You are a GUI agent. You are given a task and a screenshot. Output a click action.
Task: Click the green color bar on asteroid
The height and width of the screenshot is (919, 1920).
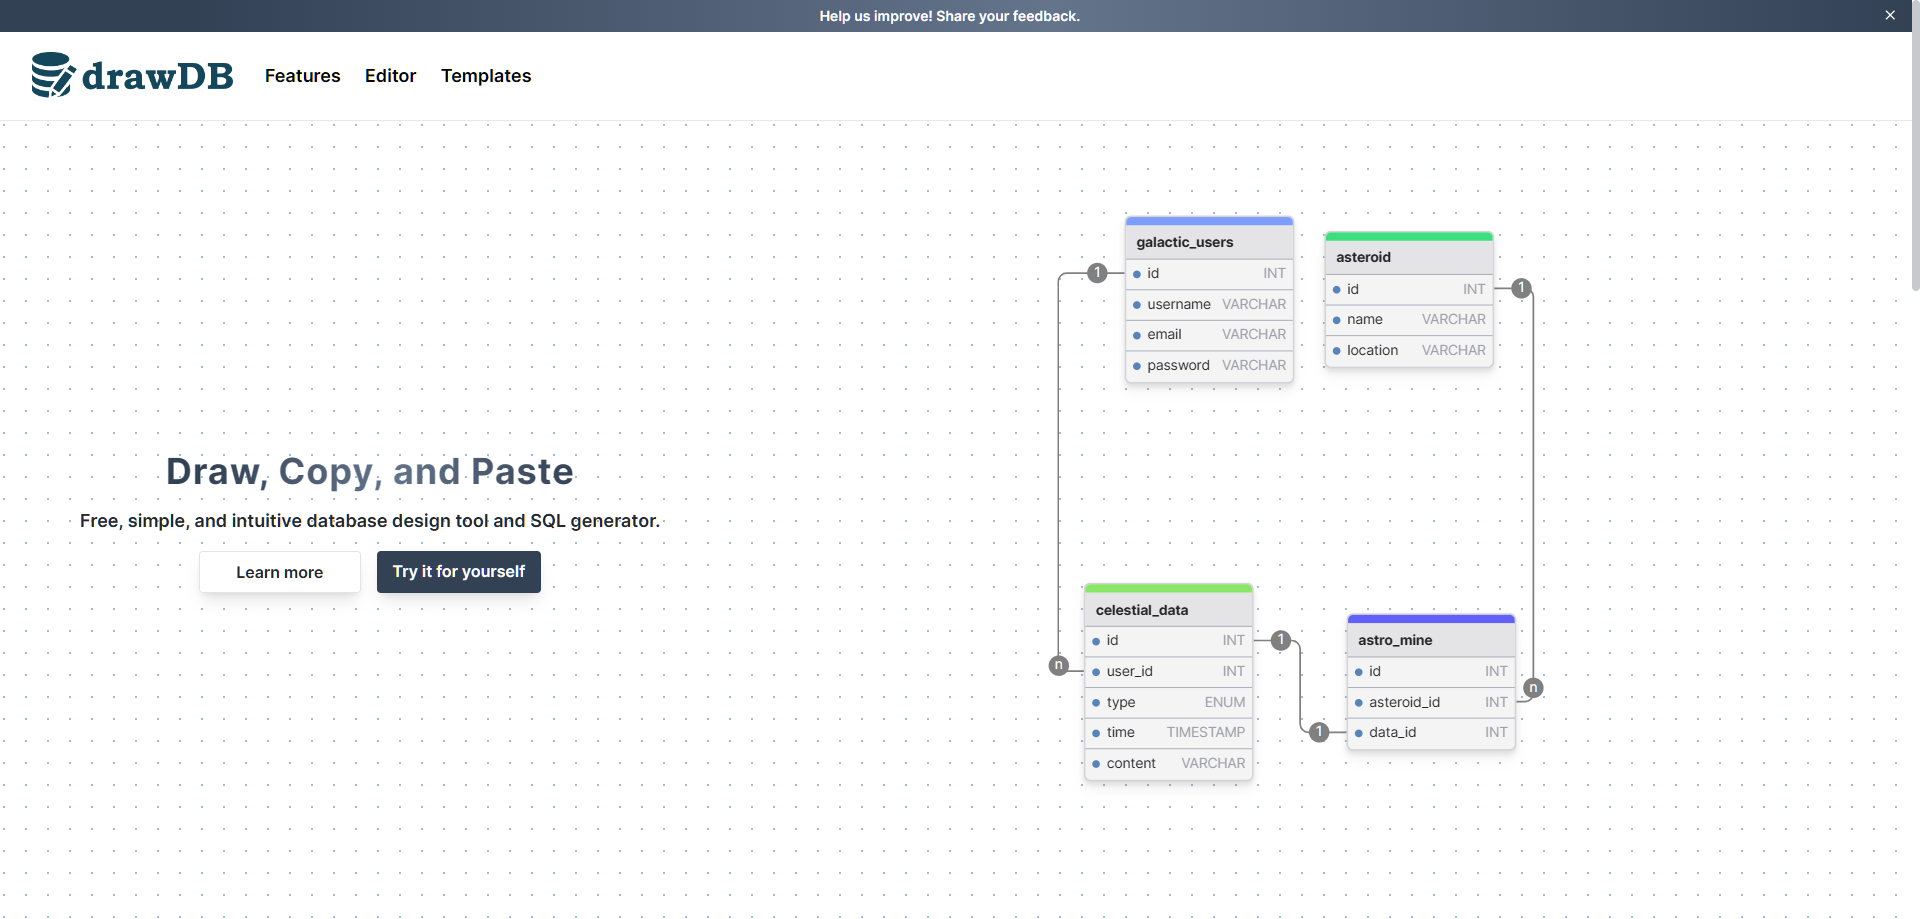[x=1409, y=237]
